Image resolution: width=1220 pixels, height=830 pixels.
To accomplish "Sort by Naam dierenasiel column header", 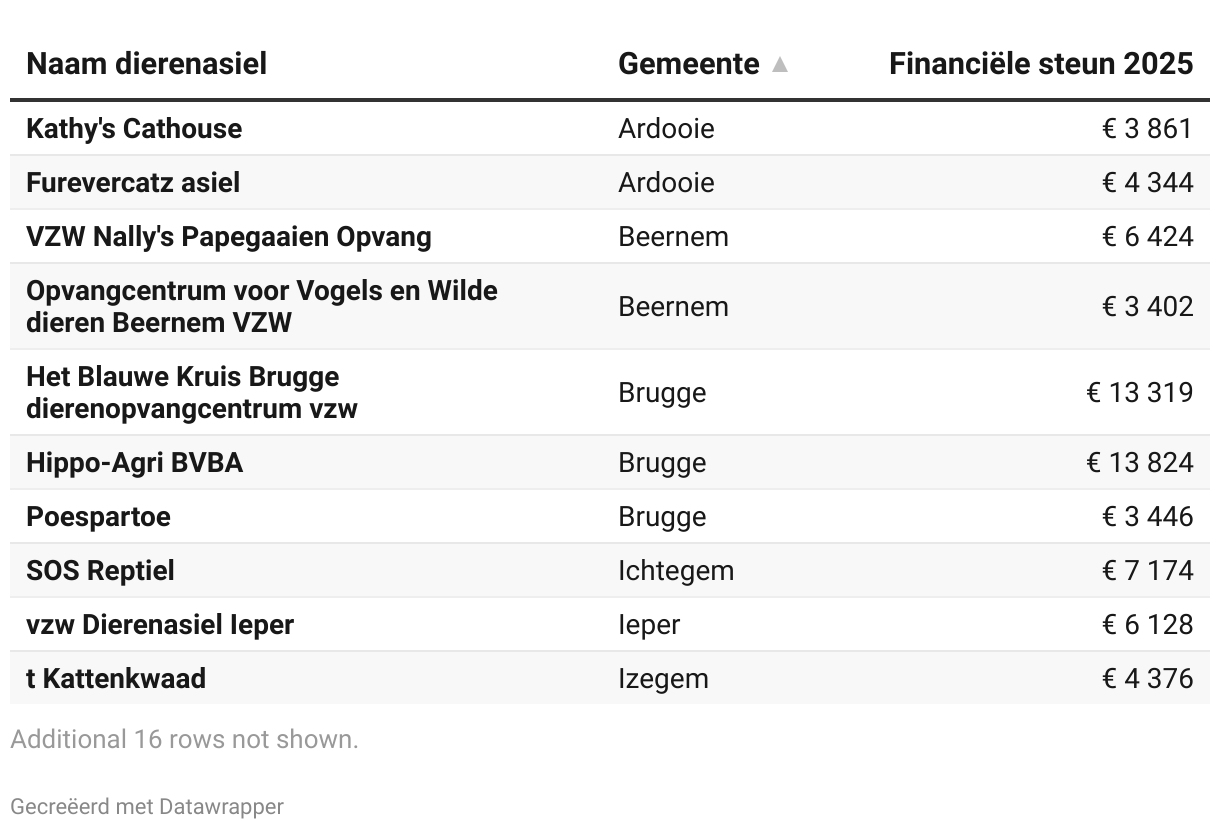I will pos(146,64).
